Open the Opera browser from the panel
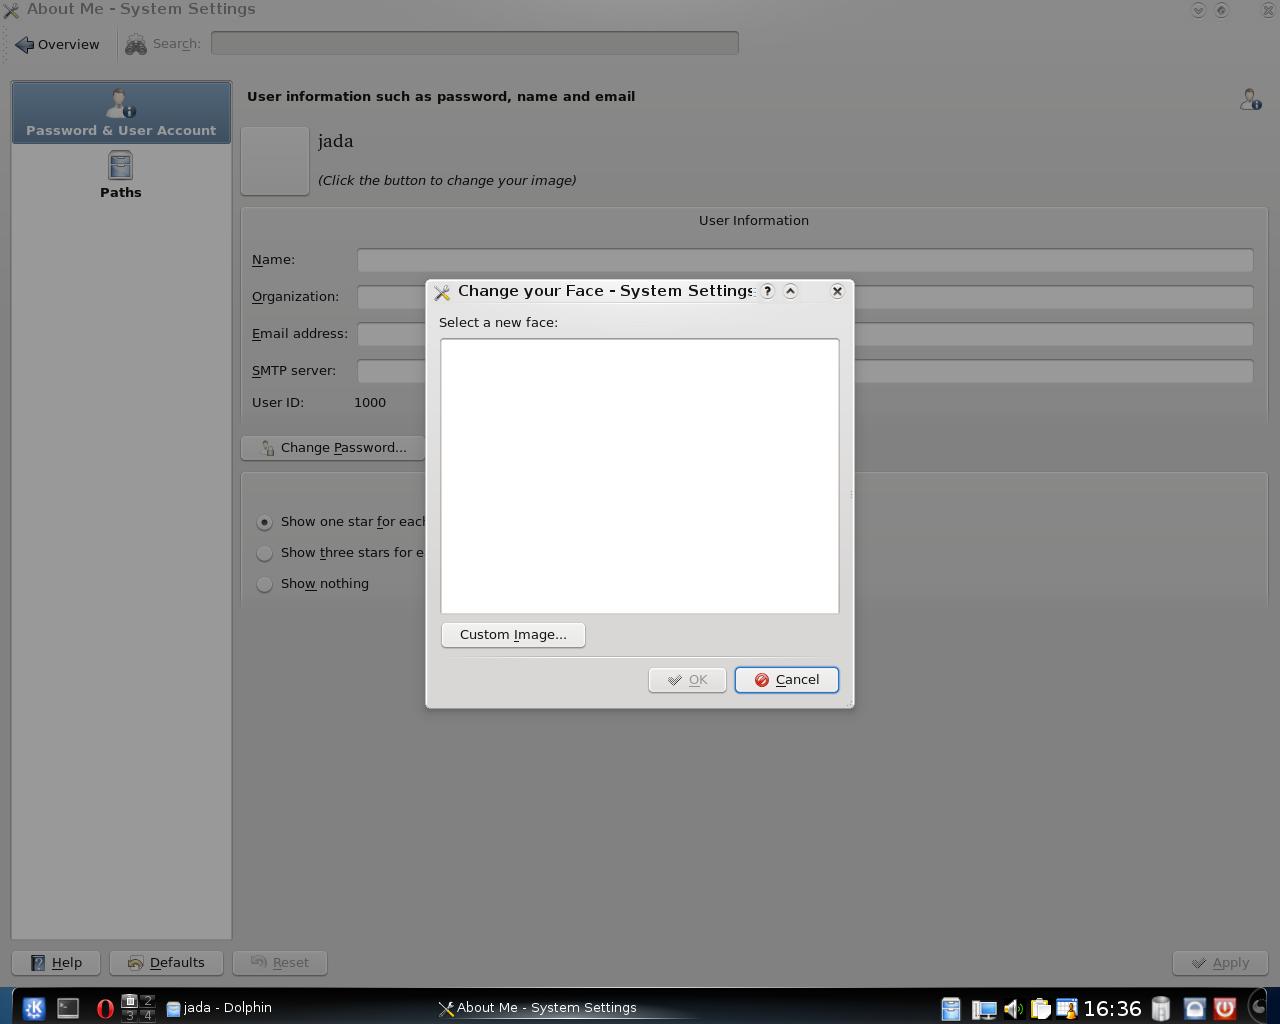The height and width of the screenshot is (1024, 1280). coord(104,1008)
